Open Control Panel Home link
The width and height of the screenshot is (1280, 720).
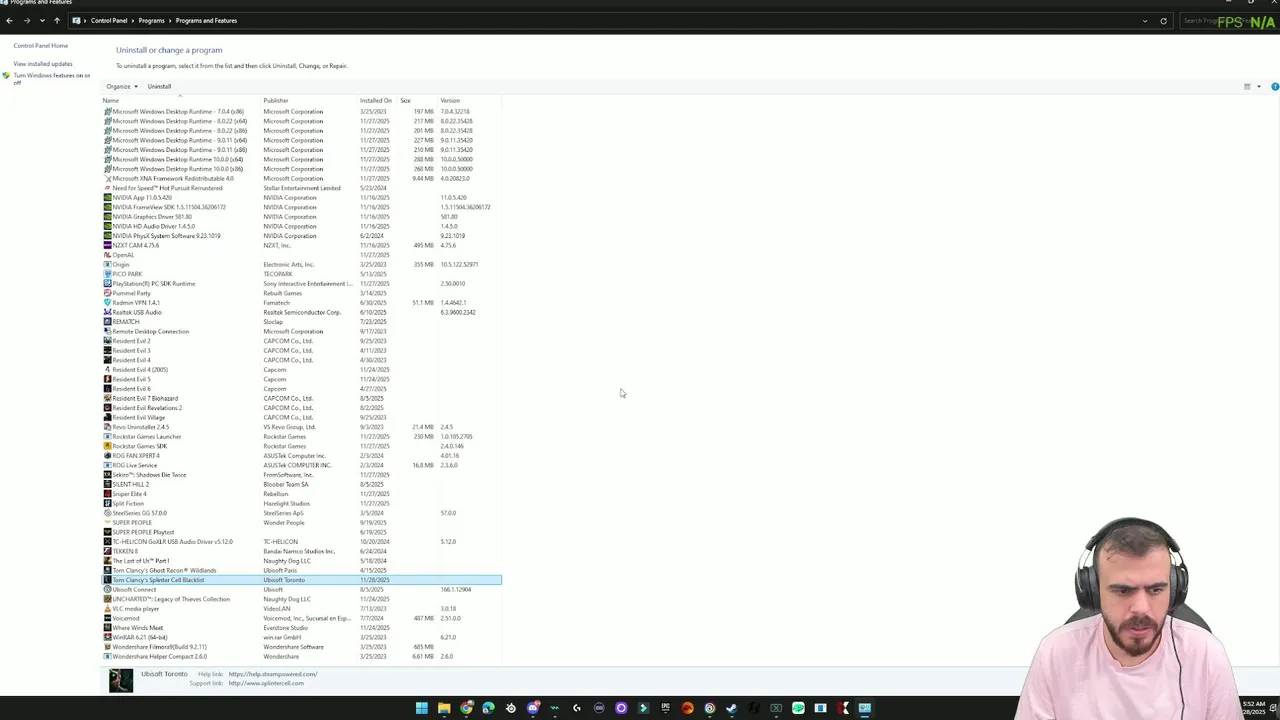(x=41, y=46)
